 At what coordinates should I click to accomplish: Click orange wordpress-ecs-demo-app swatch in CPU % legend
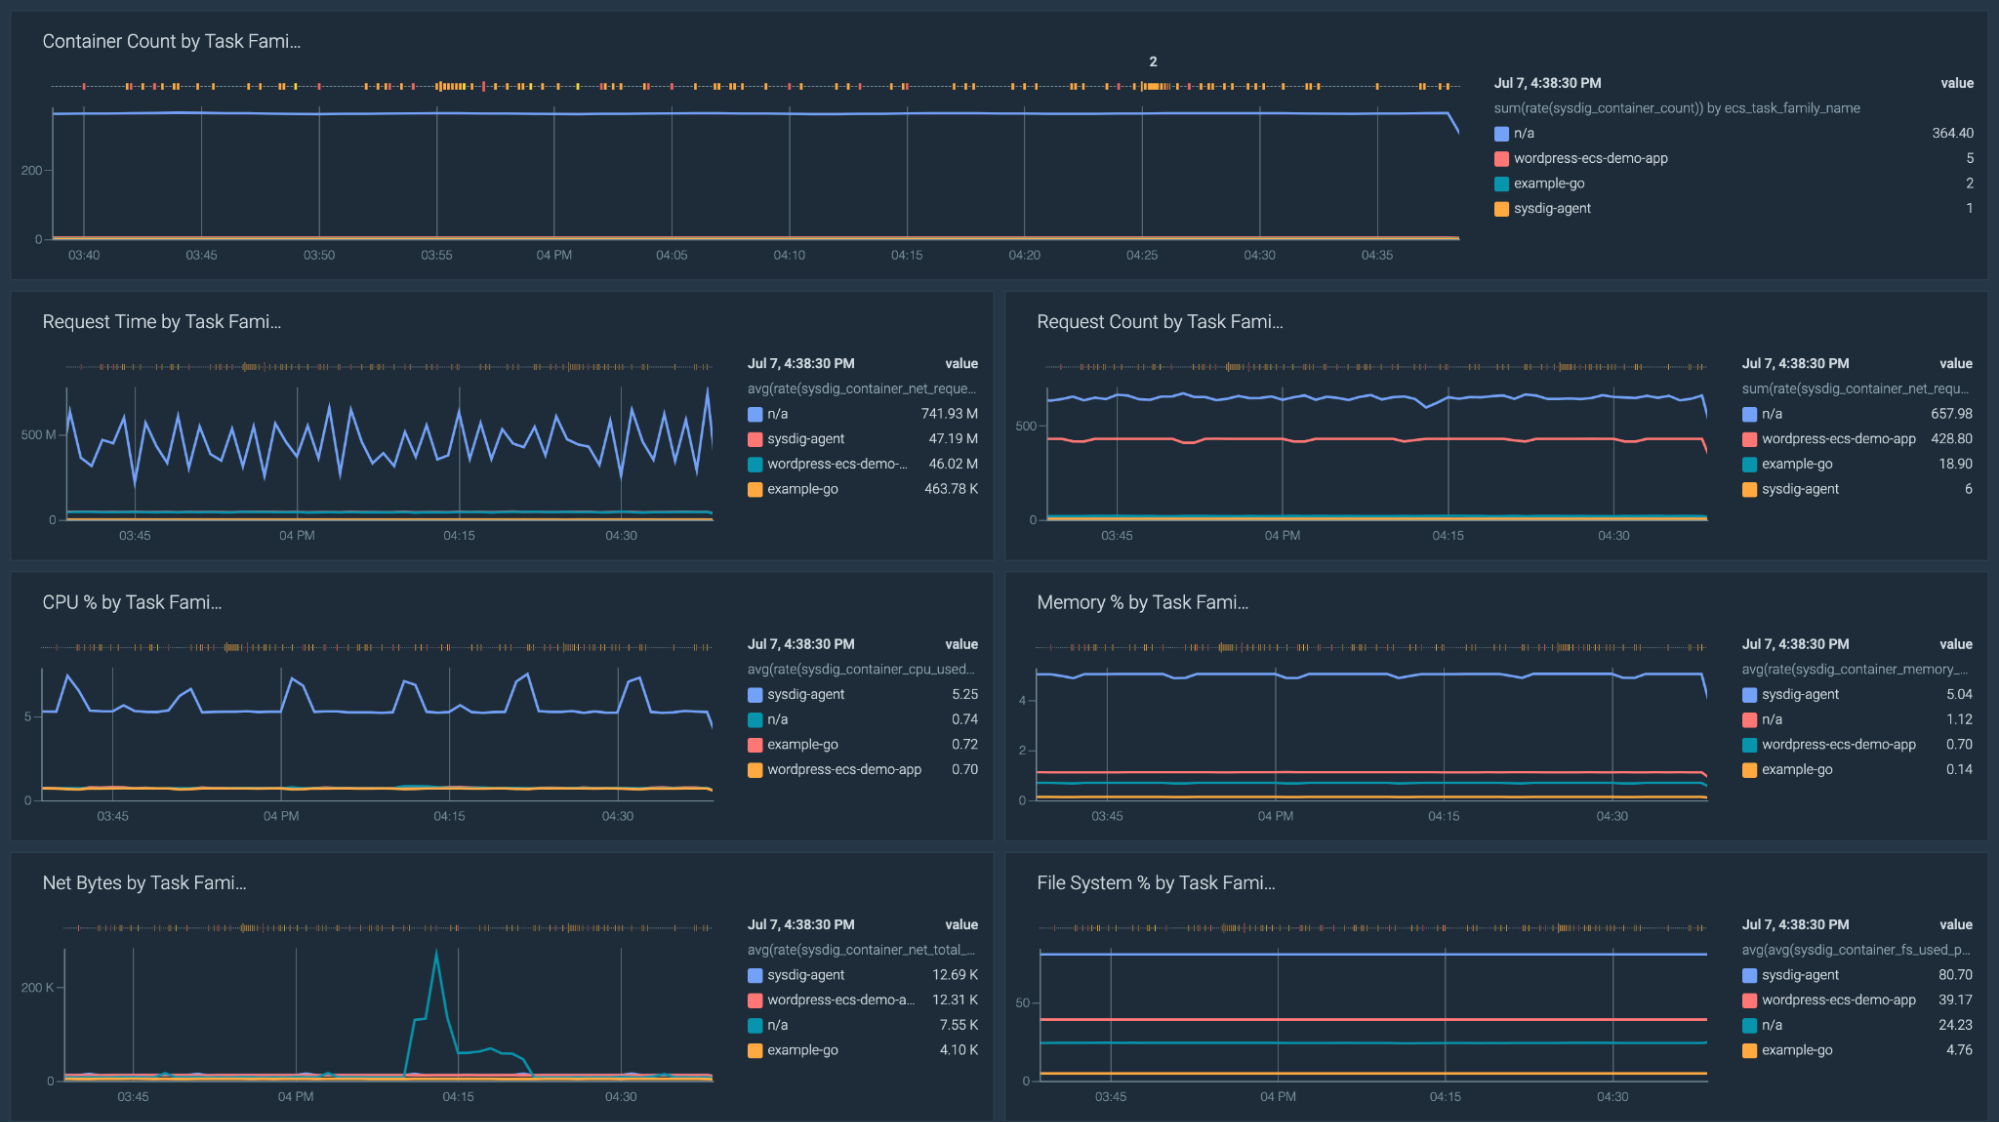point(755,770)
